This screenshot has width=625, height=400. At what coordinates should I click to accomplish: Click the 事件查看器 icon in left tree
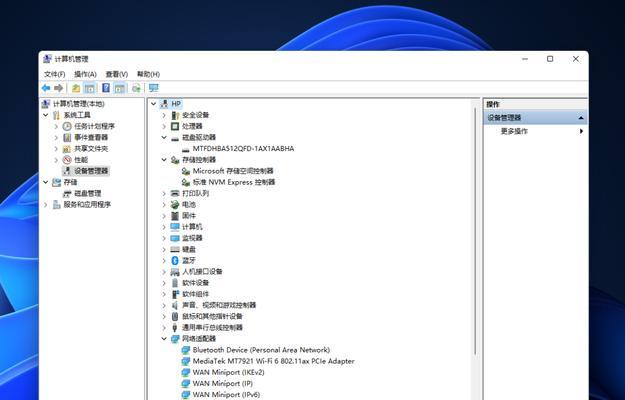pos(67,137)
